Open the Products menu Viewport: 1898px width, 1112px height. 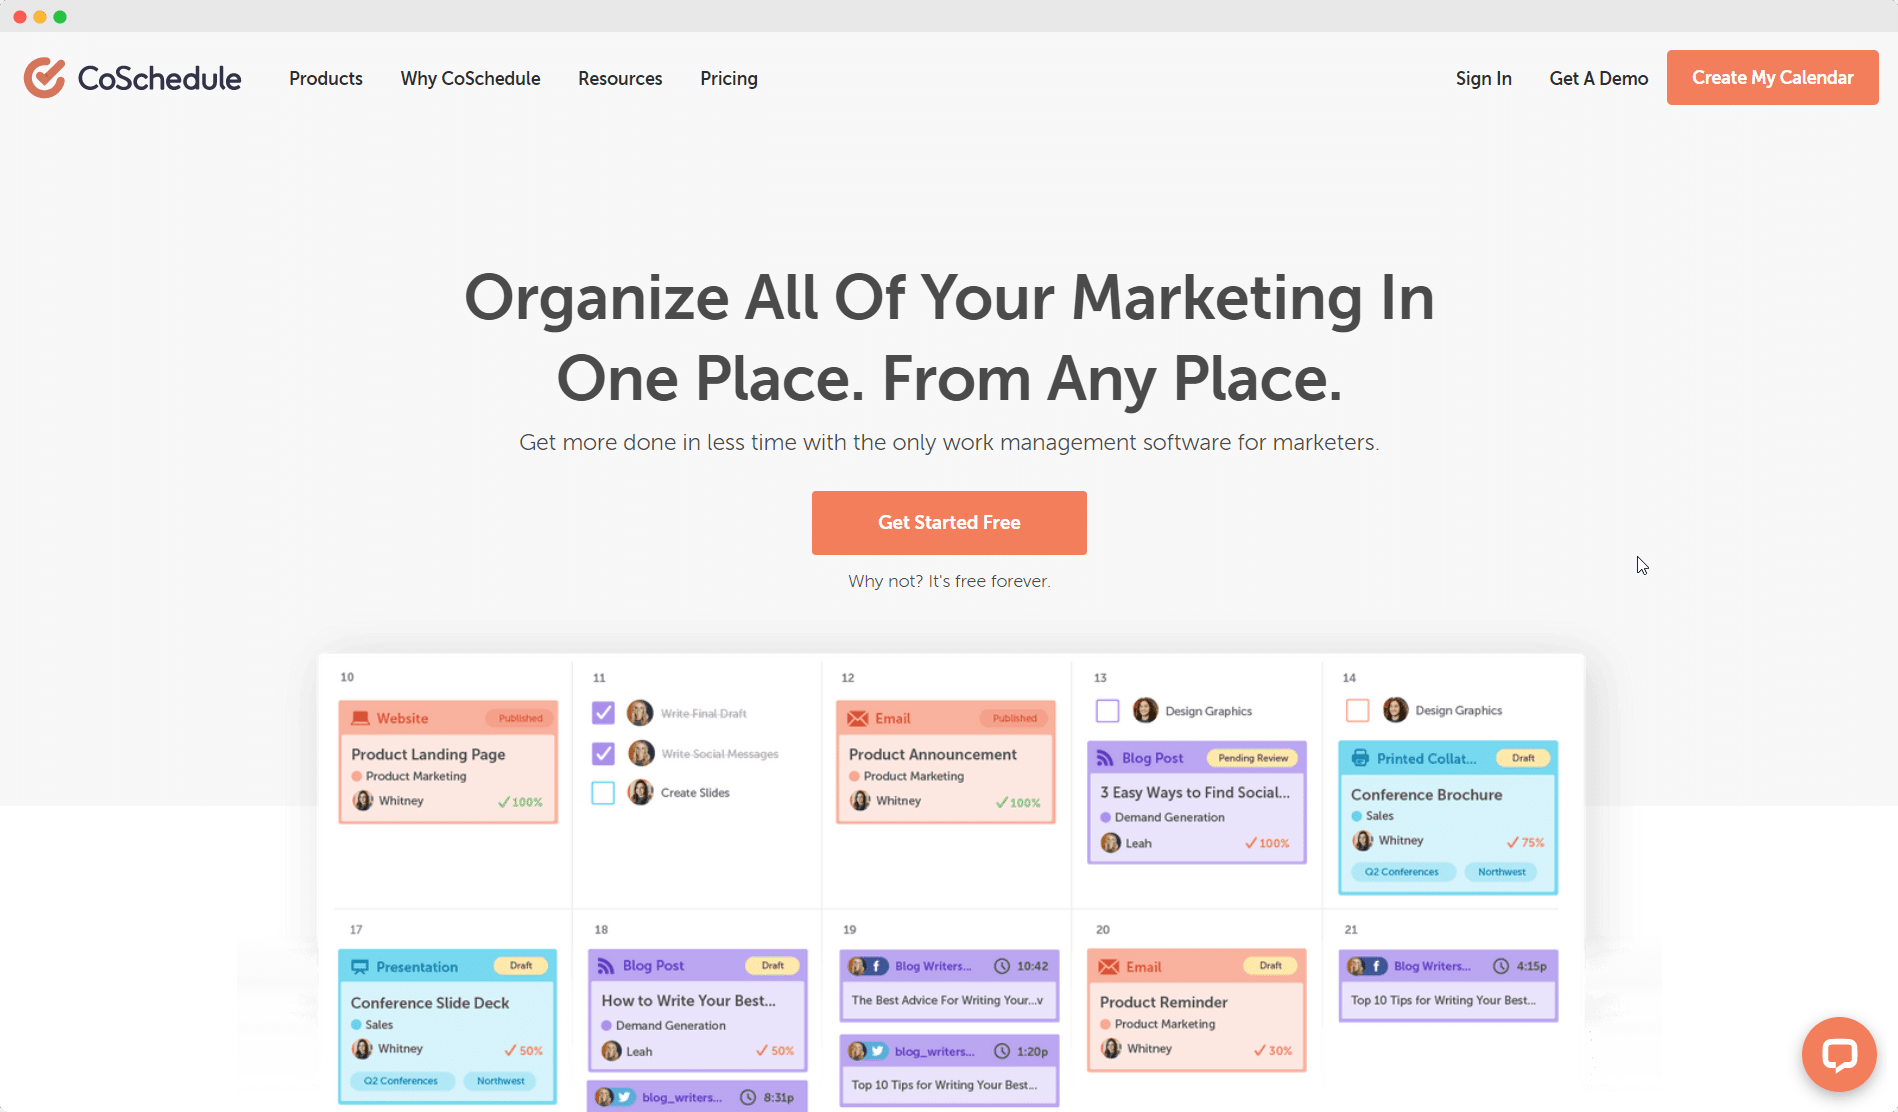click(326, 78)
